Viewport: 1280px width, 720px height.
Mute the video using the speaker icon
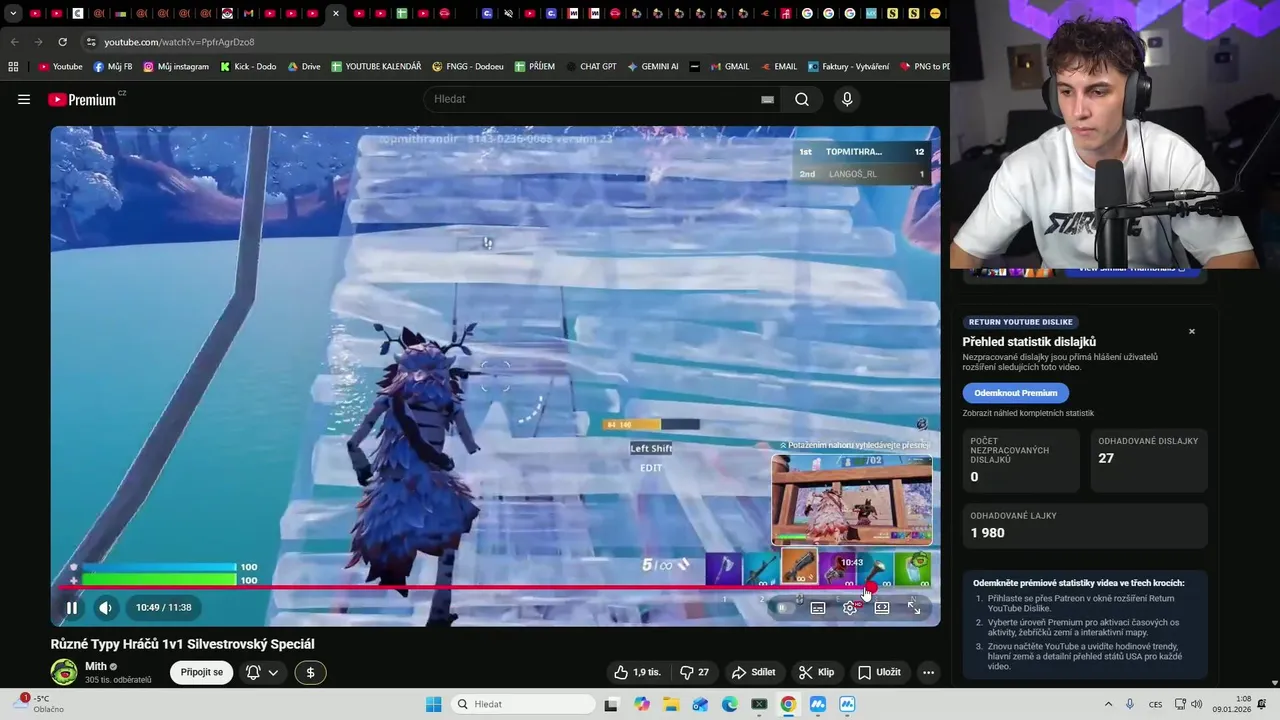pyautogui.click(x=106, y=607)
